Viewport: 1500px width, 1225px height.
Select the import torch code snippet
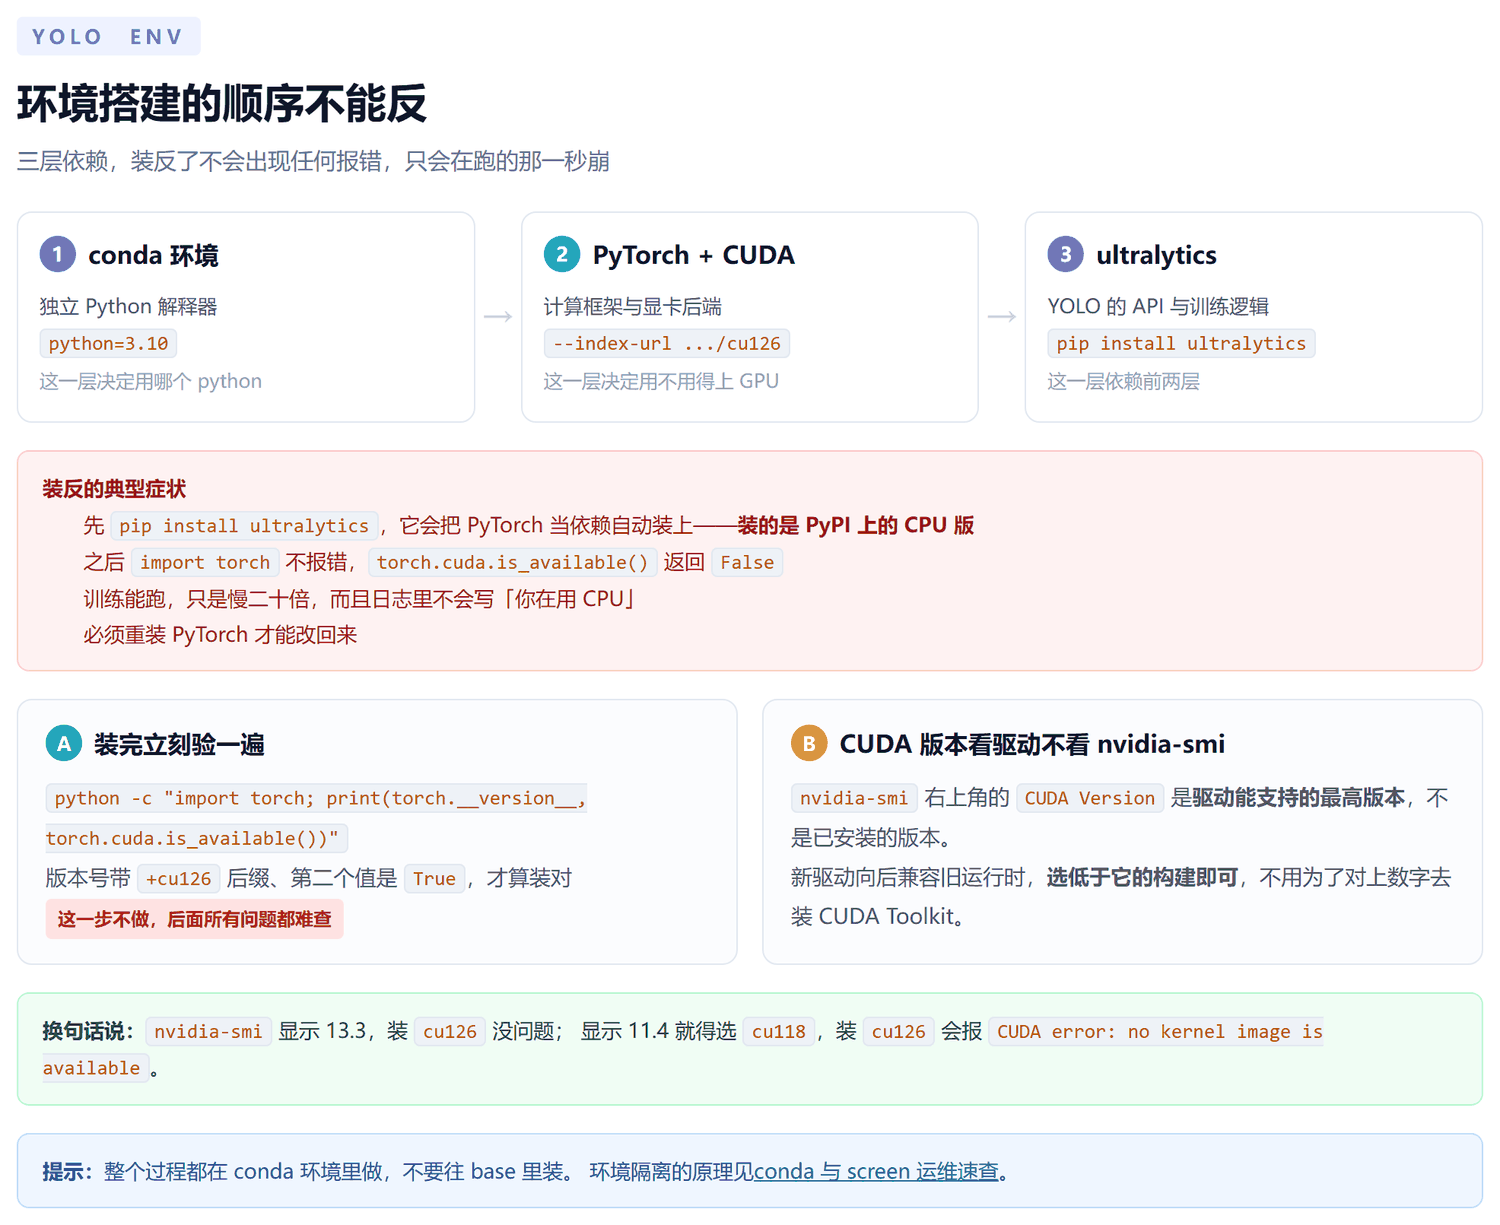(205, 562)
